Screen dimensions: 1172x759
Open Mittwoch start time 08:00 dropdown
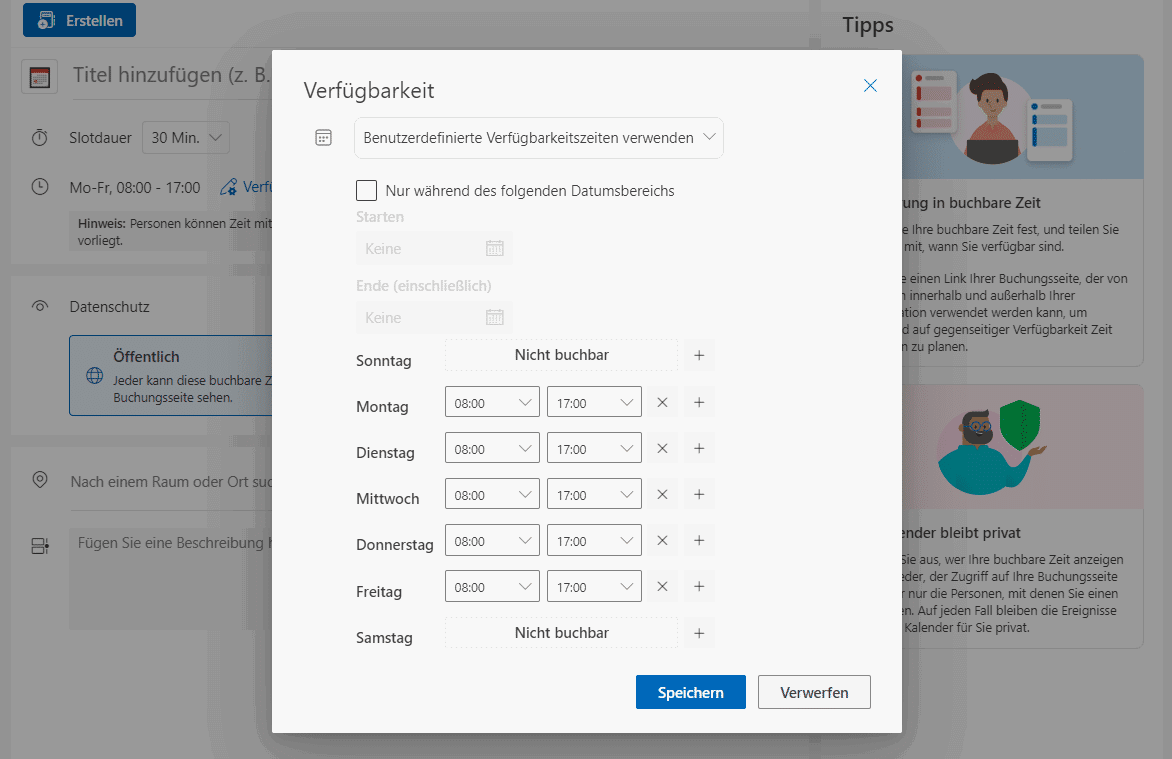pyautogui.click(x=492, y=495)
